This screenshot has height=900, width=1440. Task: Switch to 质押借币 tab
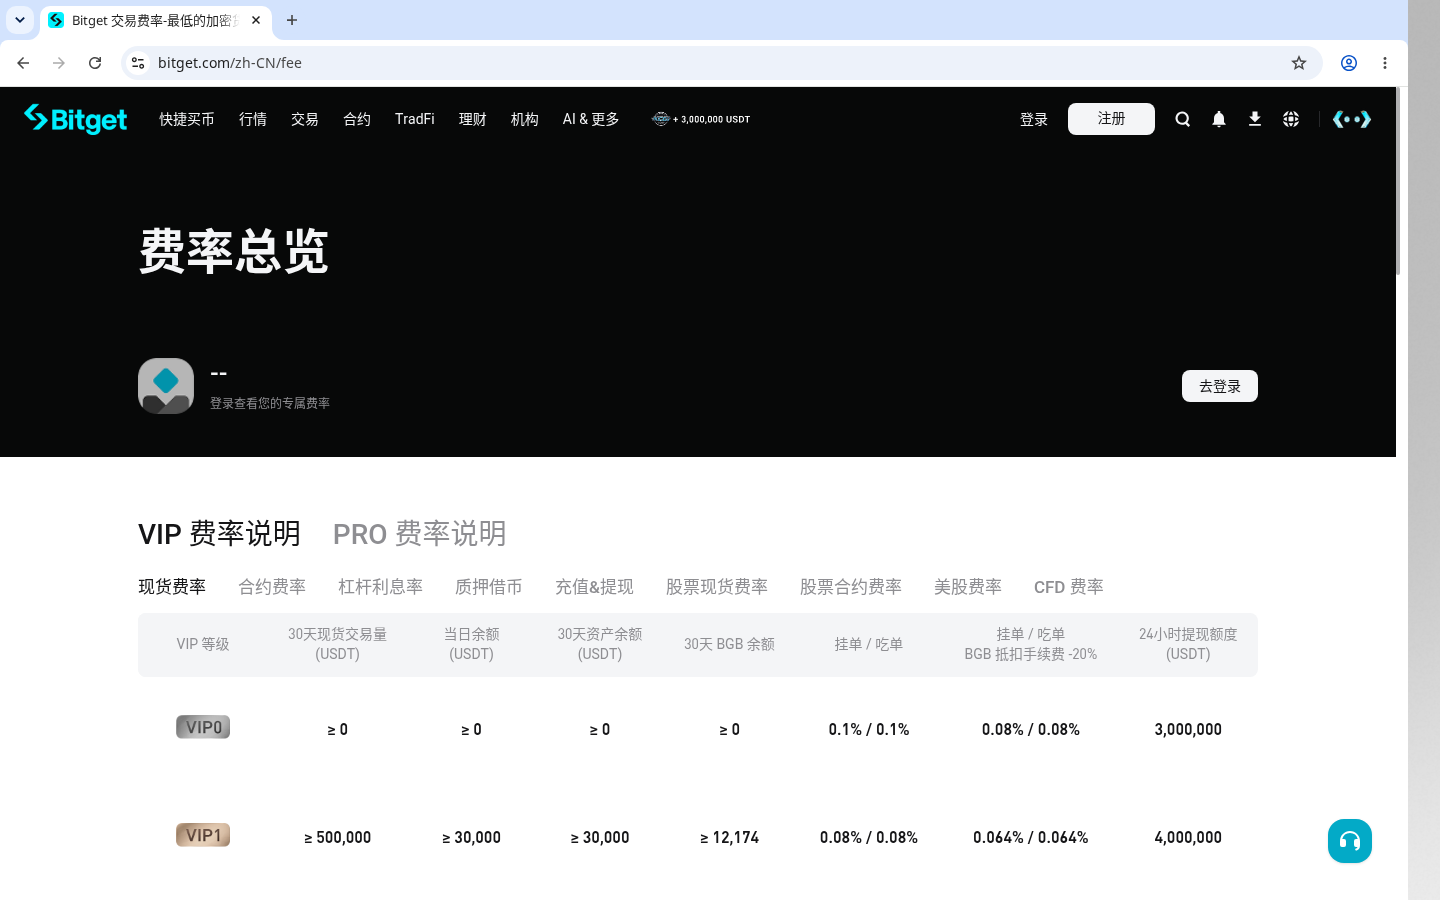(x=489, y=587)
